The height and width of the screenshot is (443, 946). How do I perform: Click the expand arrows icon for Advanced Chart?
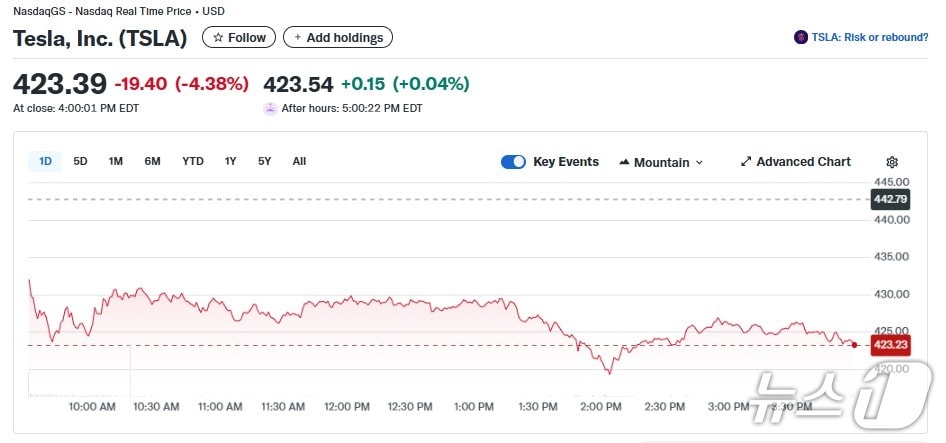746,162
